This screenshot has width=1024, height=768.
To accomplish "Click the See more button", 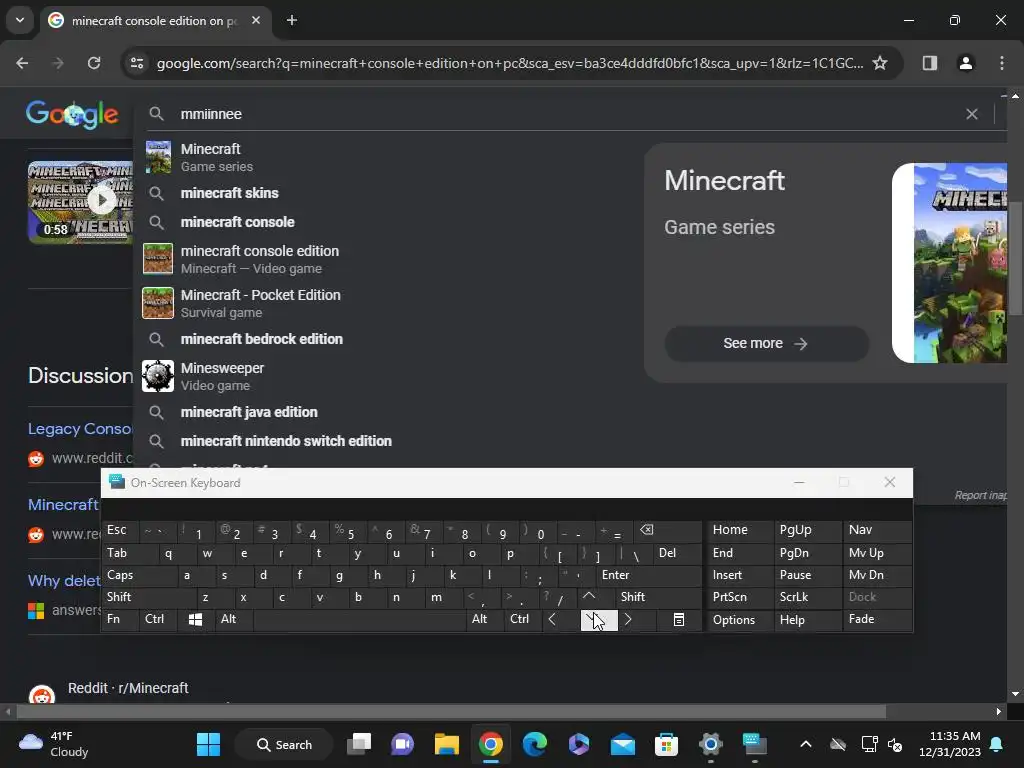I will click(766, 344).
